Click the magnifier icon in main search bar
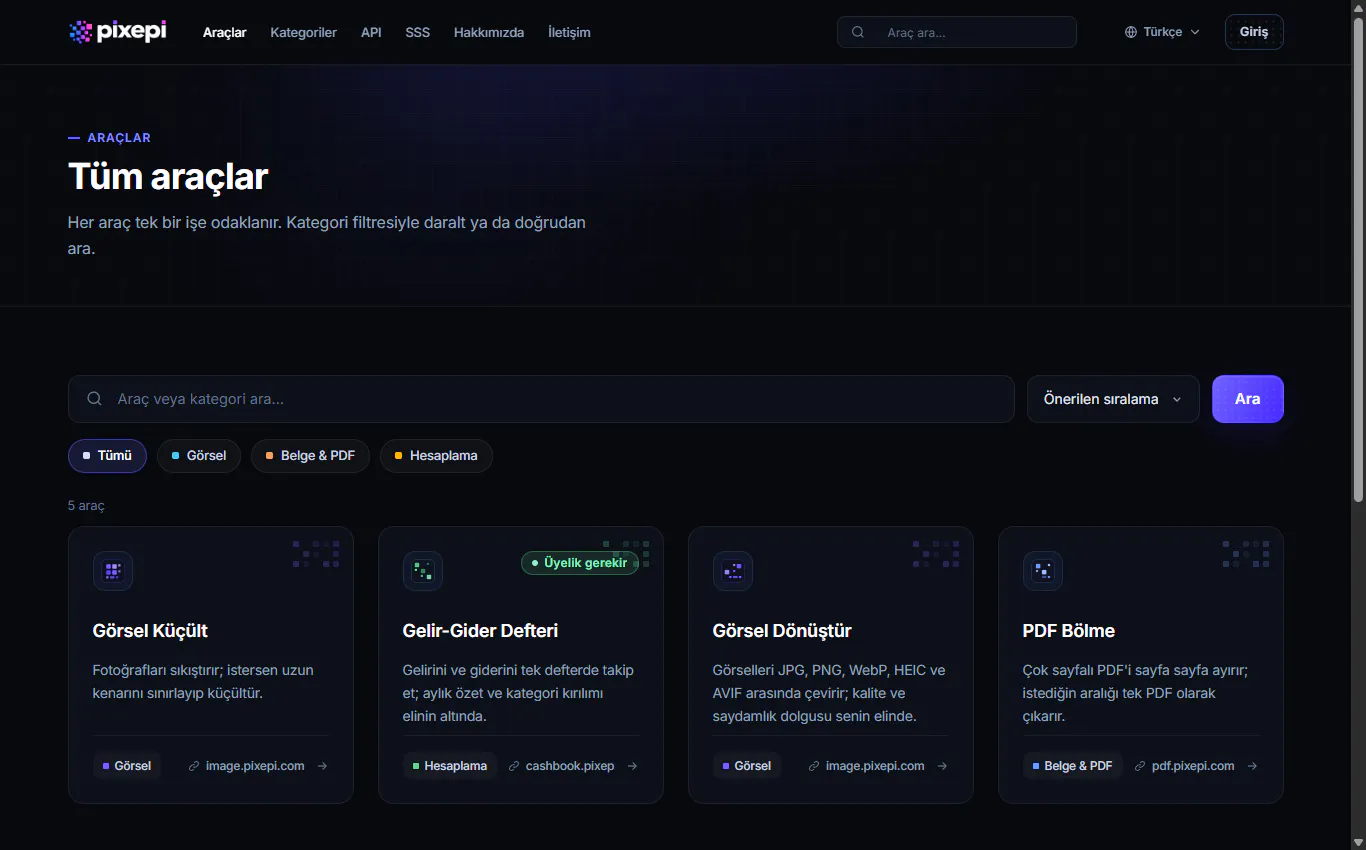This screenshot has width=1366, height=850. click(95, 399)
